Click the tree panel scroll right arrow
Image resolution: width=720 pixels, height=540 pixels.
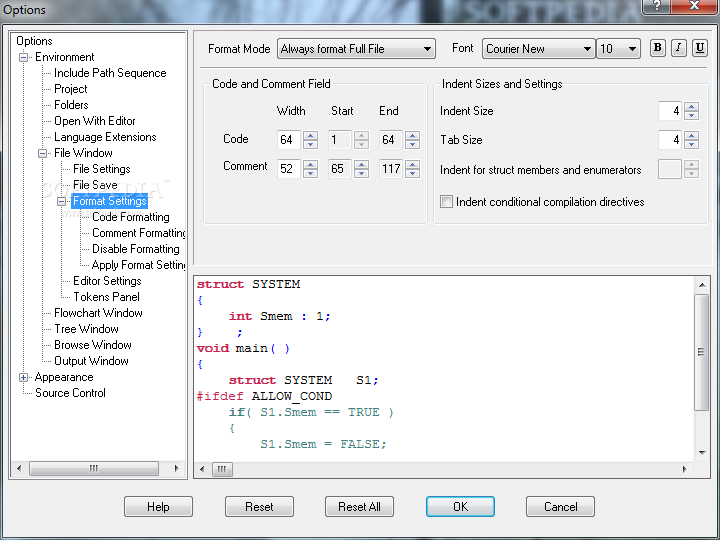pos(176,468)
